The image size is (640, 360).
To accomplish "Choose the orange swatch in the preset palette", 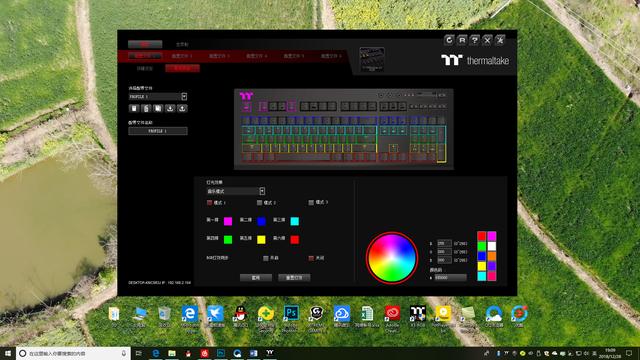I will coord(492,256).
